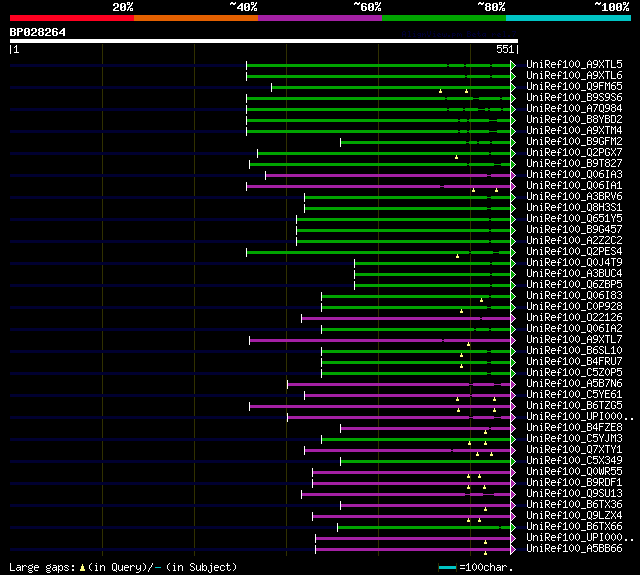
Task: Click the white BP028264 query sequence bar
Action: pyautogui.click(x=264, y=41)
